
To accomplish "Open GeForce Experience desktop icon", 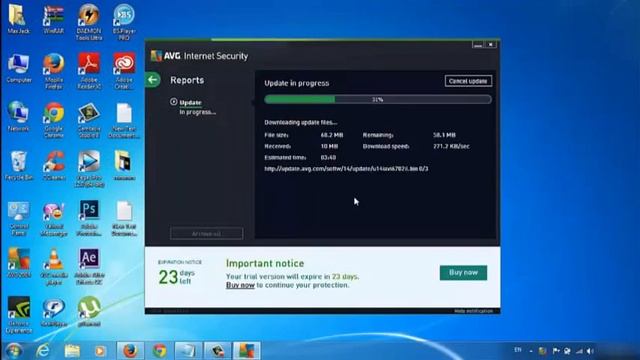I will [18, 314].
